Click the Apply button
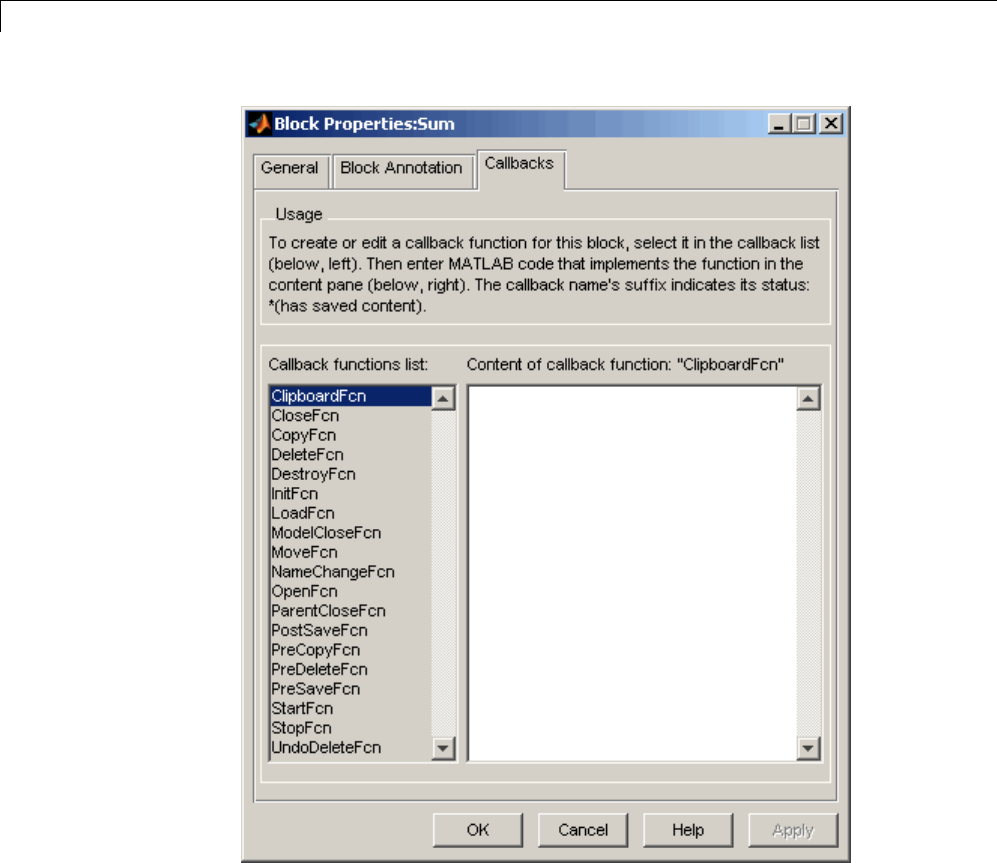 click(793, 830)
